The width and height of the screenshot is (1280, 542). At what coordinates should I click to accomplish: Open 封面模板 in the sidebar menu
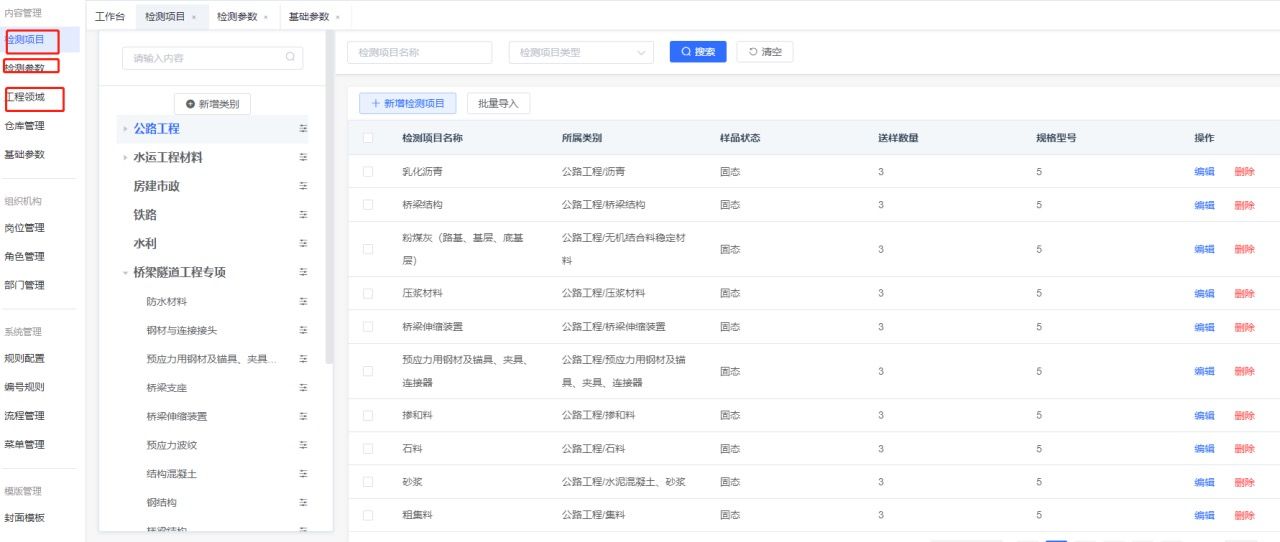click(24, 518)
